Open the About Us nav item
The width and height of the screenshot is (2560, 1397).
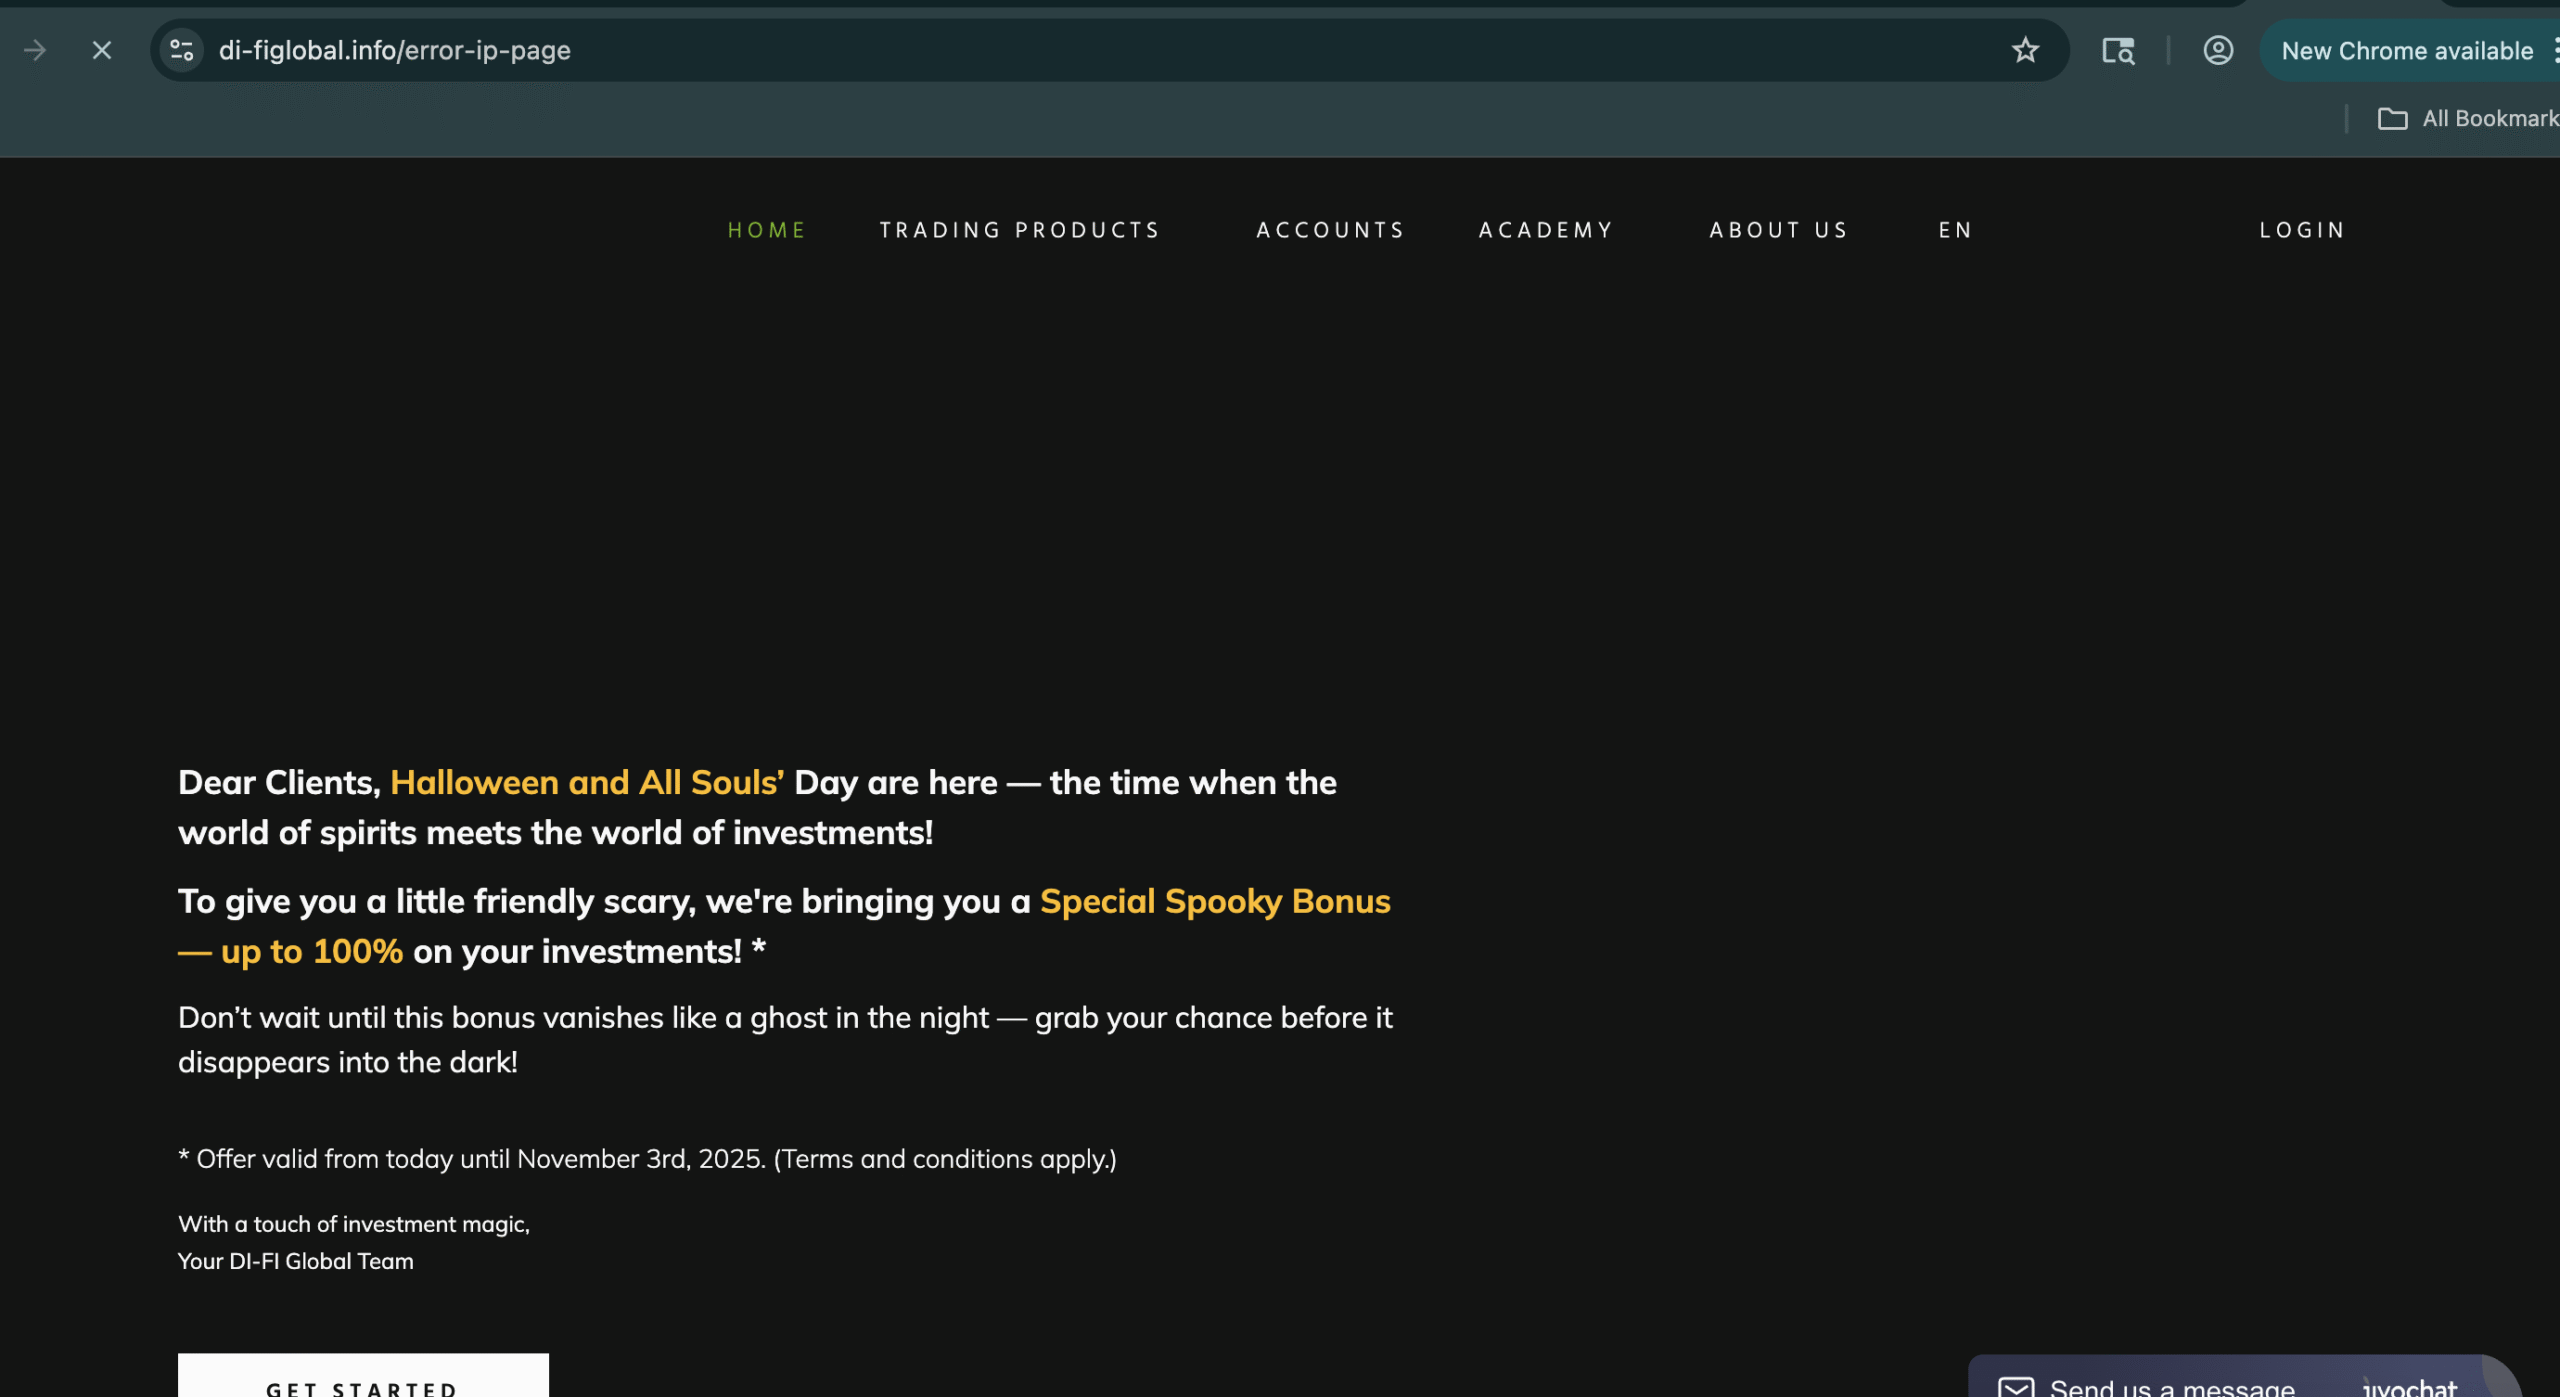click(x=1779, y=230)
